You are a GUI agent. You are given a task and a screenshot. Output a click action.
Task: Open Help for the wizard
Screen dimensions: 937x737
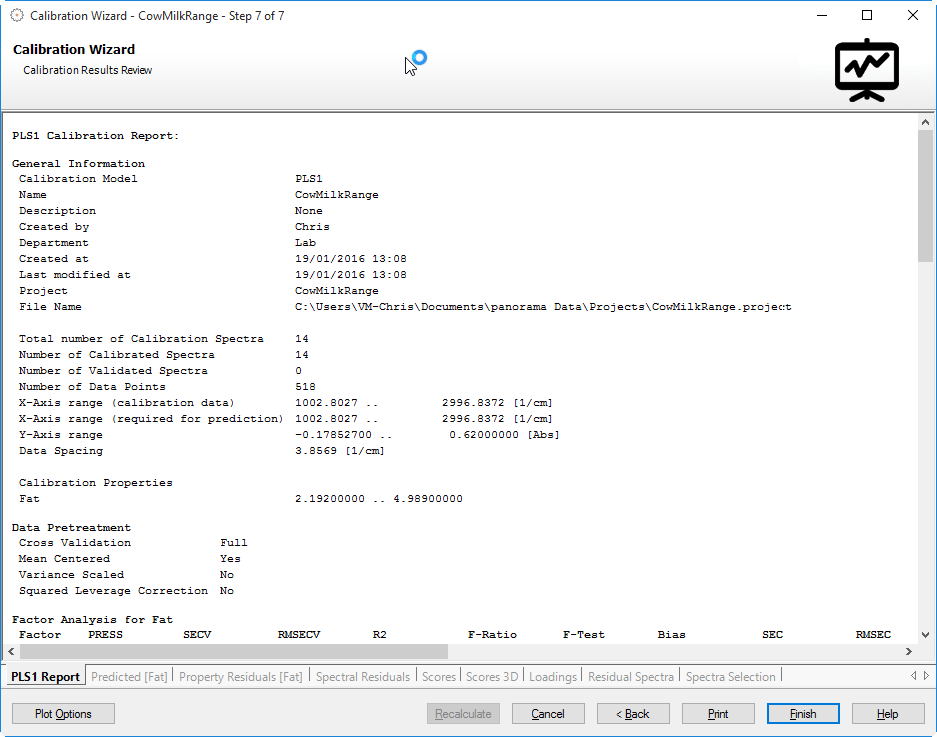[x=888, y=714]
